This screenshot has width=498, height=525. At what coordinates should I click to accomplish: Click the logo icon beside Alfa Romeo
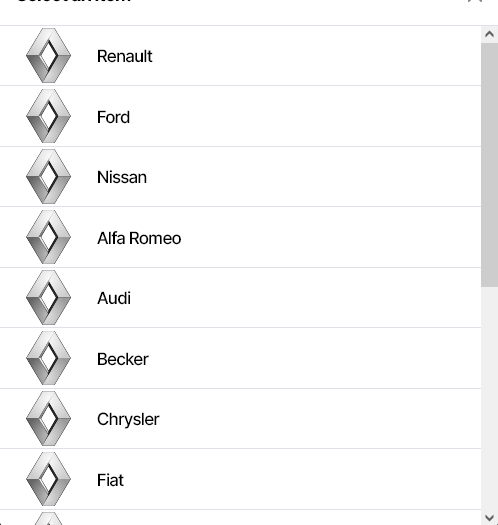tap(49, 237)
